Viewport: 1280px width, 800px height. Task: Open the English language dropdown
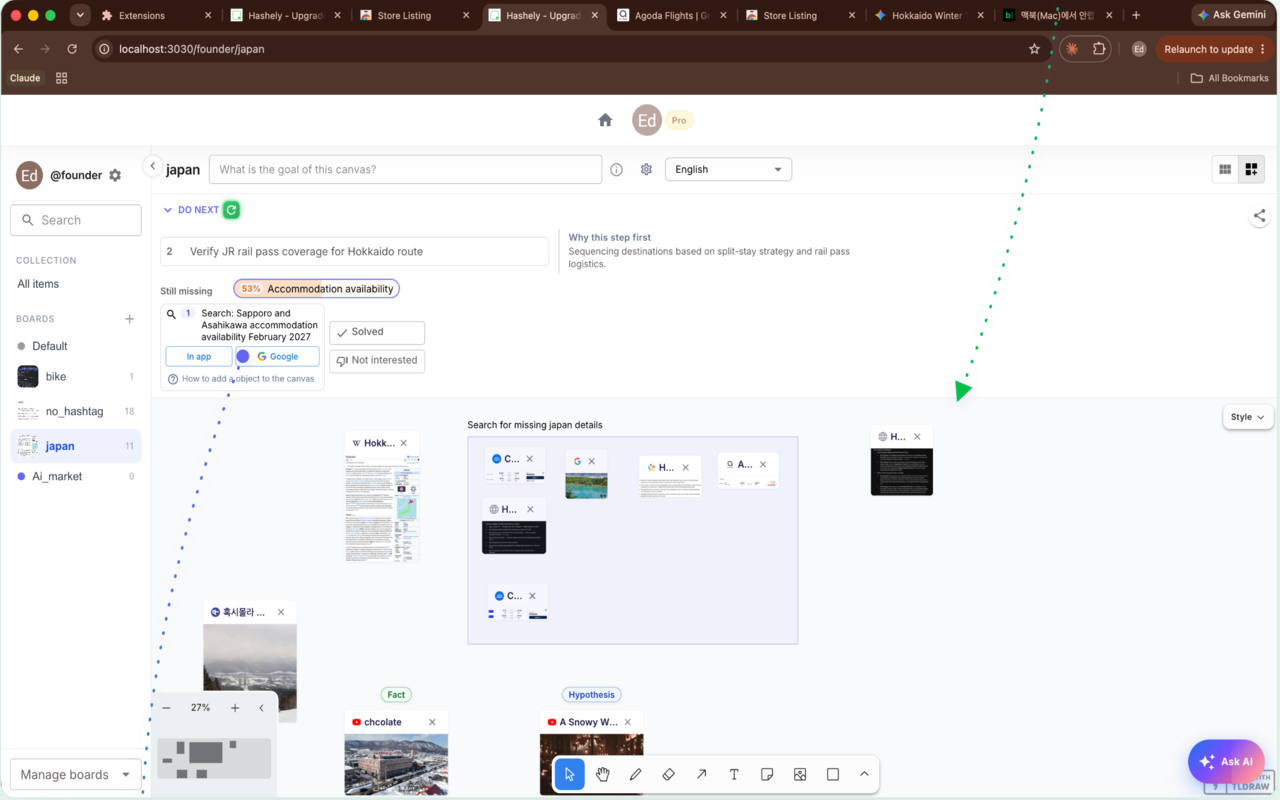(x=728, y=169)
